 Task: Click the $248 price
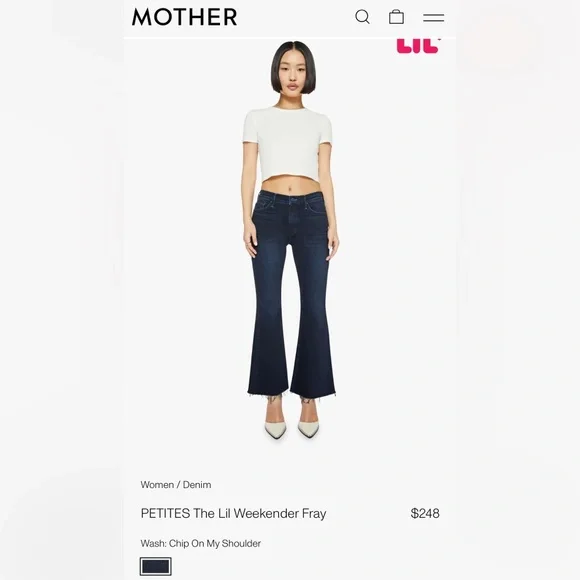(x=425, y=513)
